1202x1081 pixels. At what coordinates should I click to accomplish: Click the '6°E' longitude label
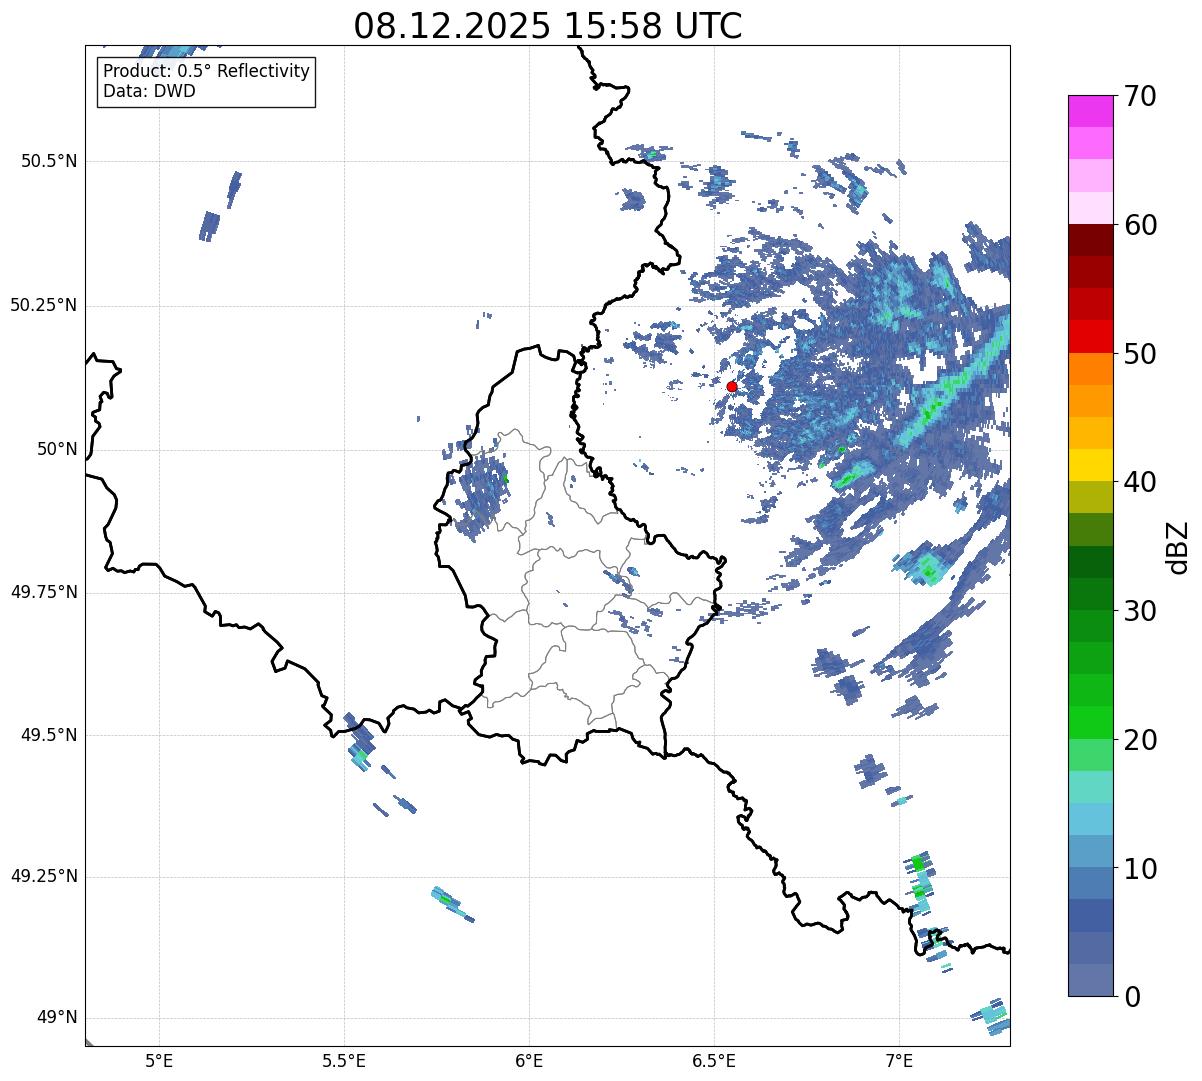(x=529, y=1061)
